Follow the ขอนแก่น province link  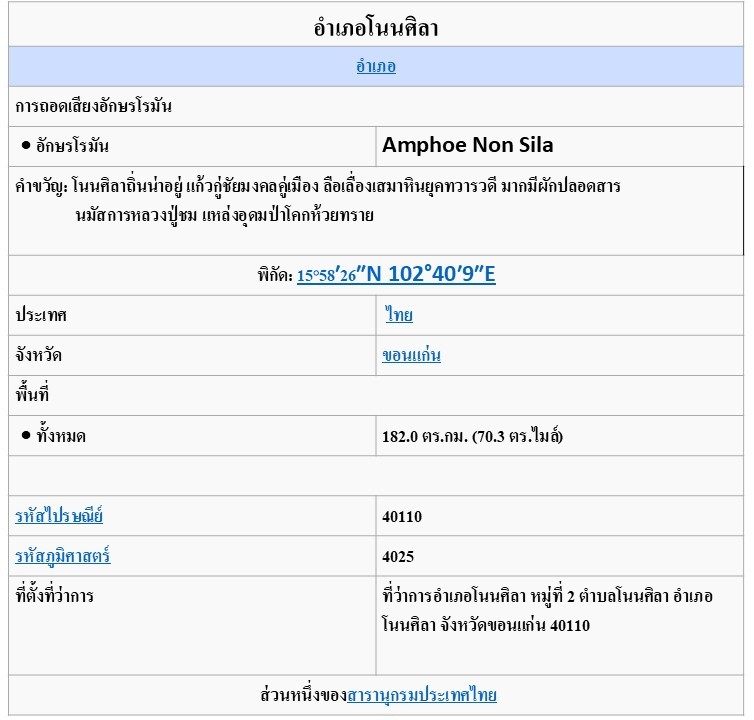tap(411, 355)
